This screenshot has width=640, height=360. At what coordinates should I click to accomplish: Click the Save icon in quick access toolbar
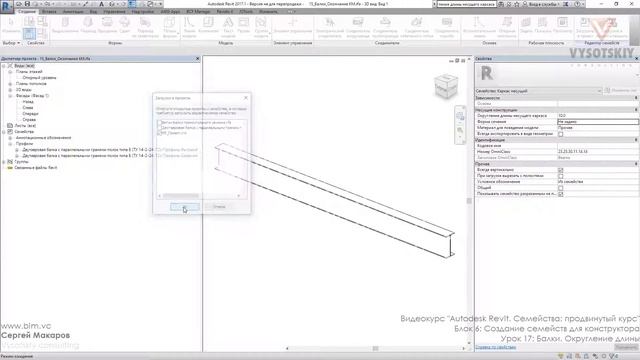coord(27,4)
